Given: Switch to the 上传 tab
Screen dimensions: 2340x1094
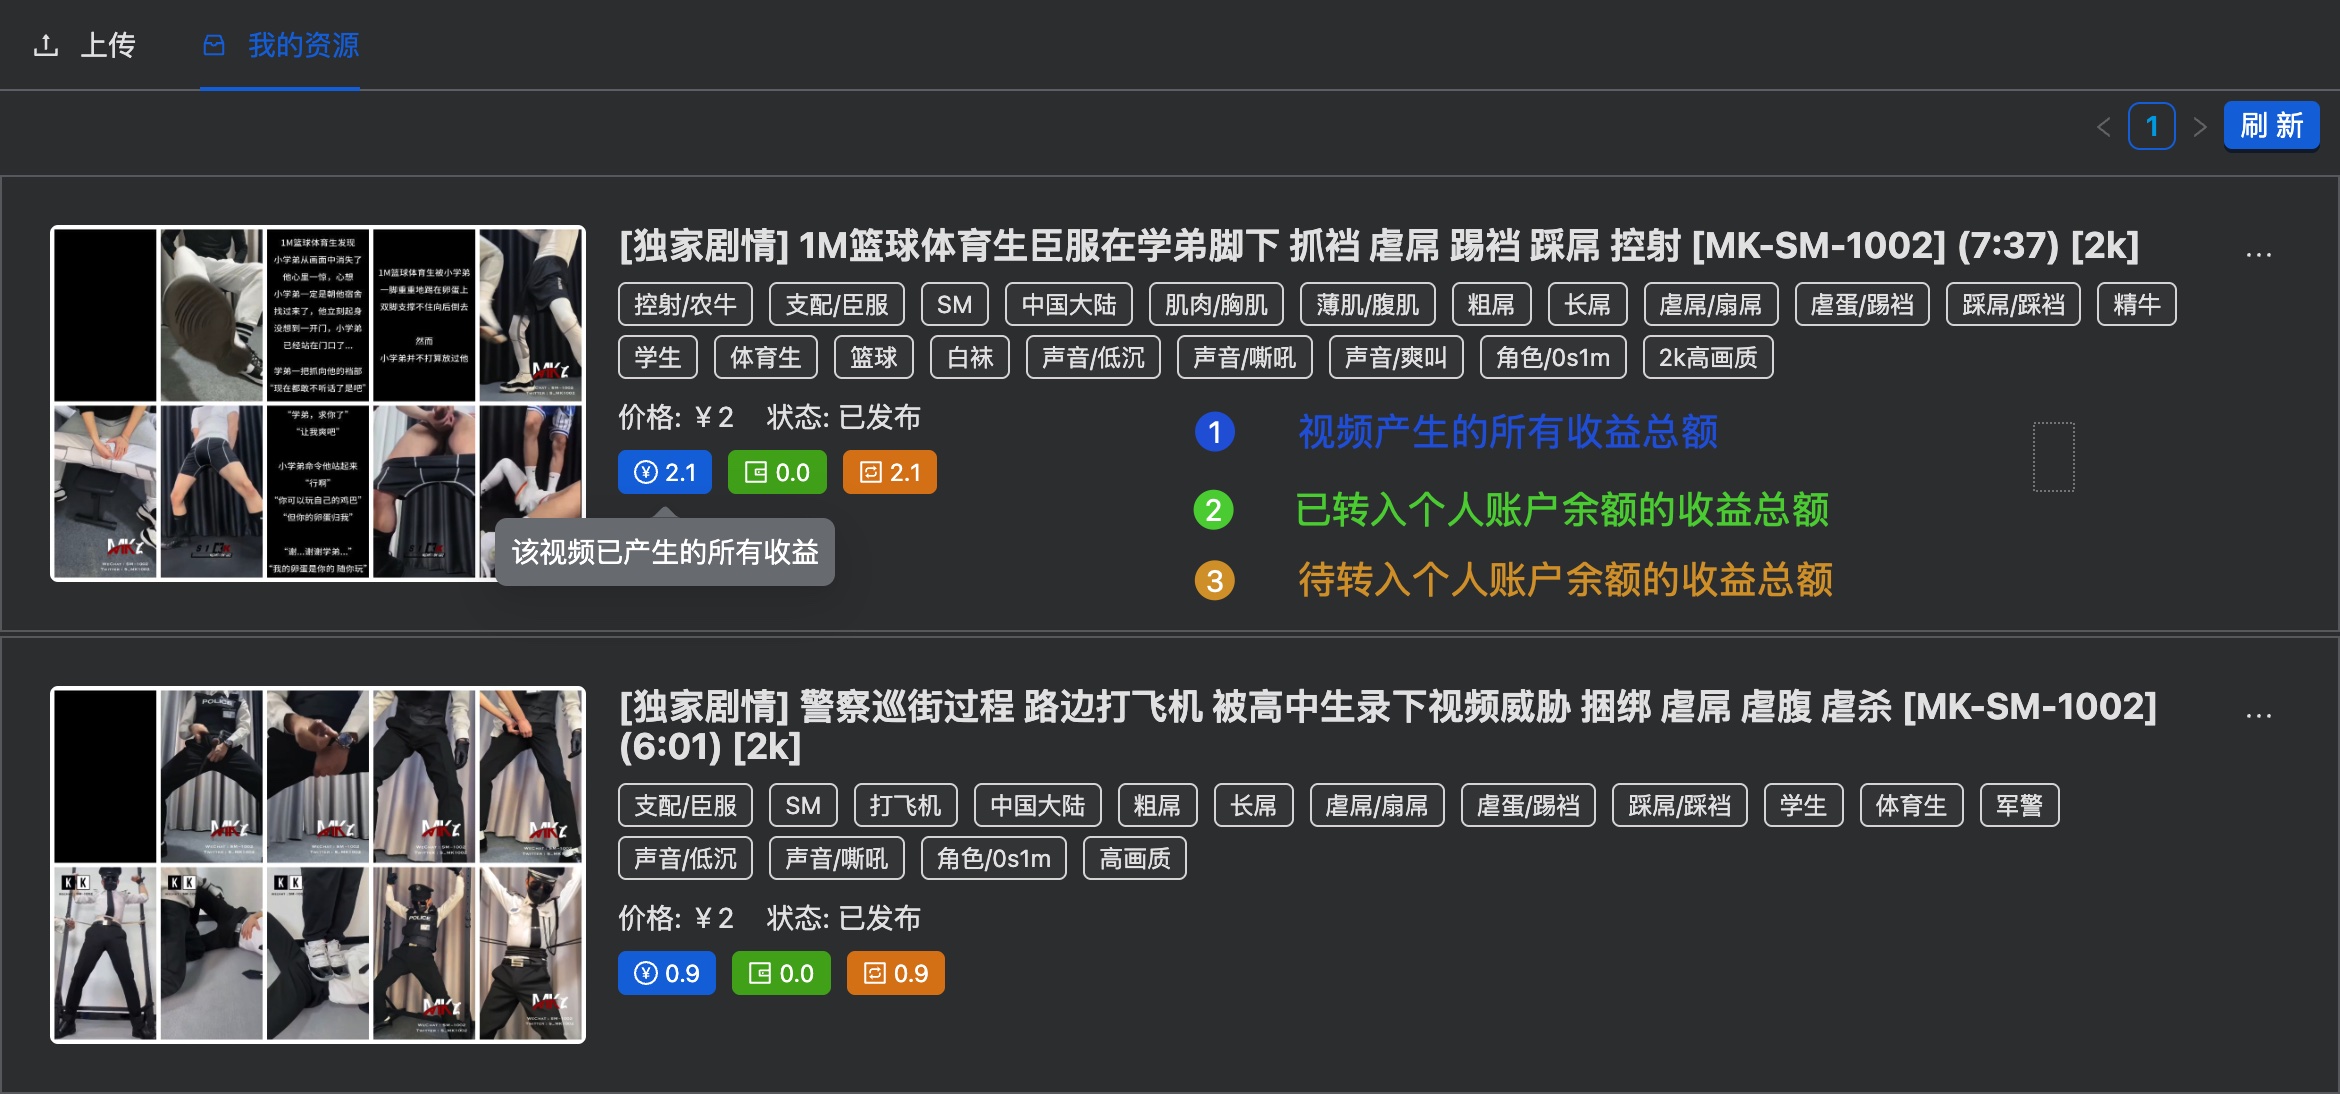Looking at the screenshot, I should [x=108, y=46].
